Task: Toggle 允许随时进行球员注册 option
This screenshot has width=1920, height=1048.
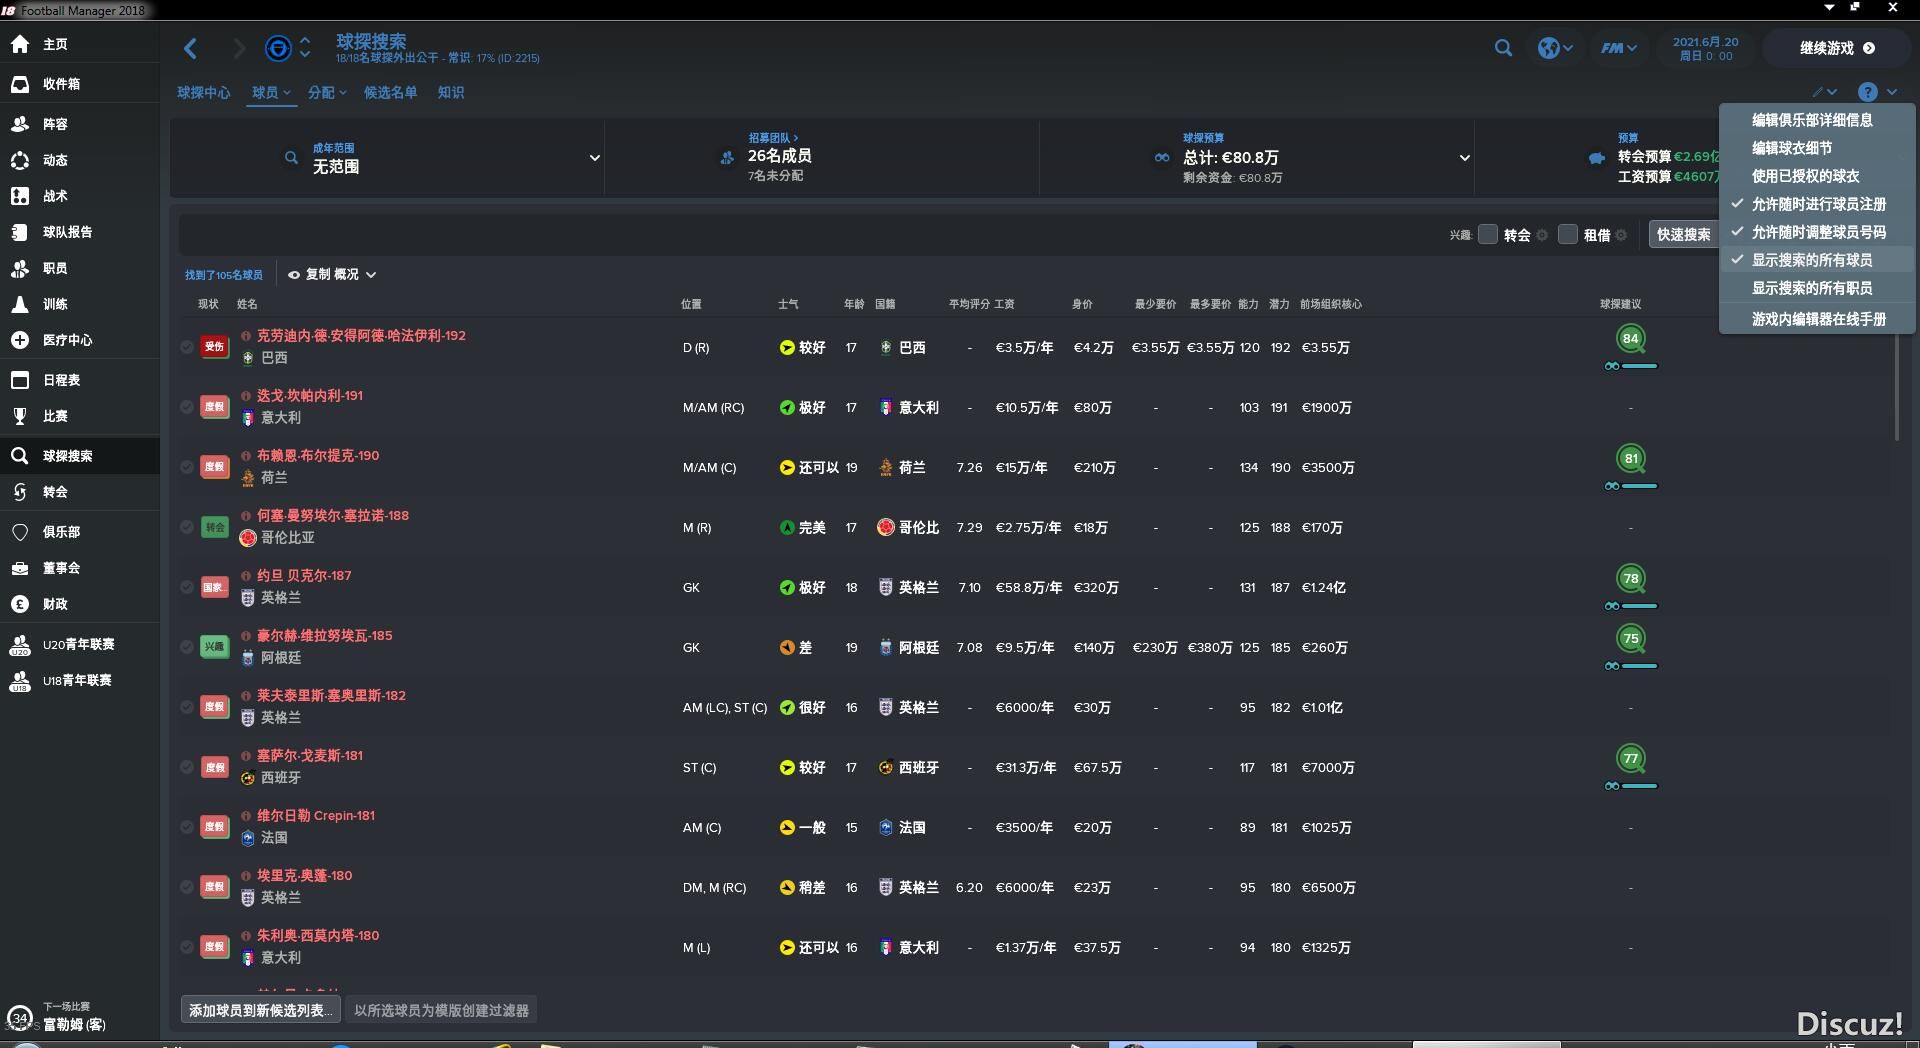Action: (1817, 204)
